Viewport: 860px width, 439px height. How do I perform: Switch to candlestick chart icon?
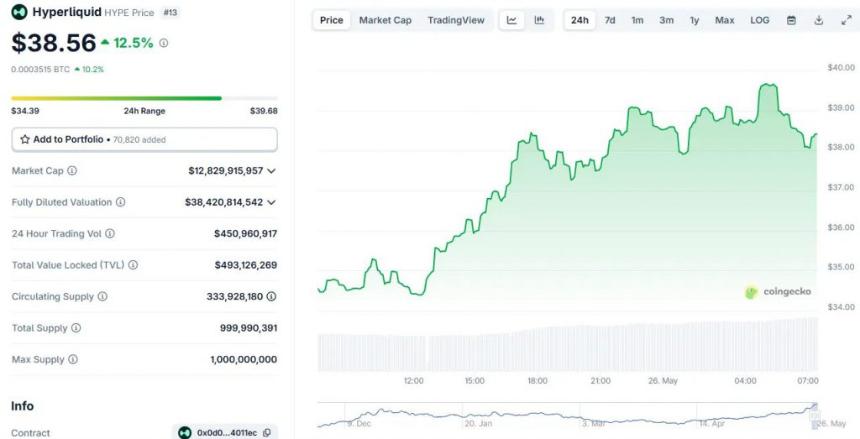tap(540, 20)
